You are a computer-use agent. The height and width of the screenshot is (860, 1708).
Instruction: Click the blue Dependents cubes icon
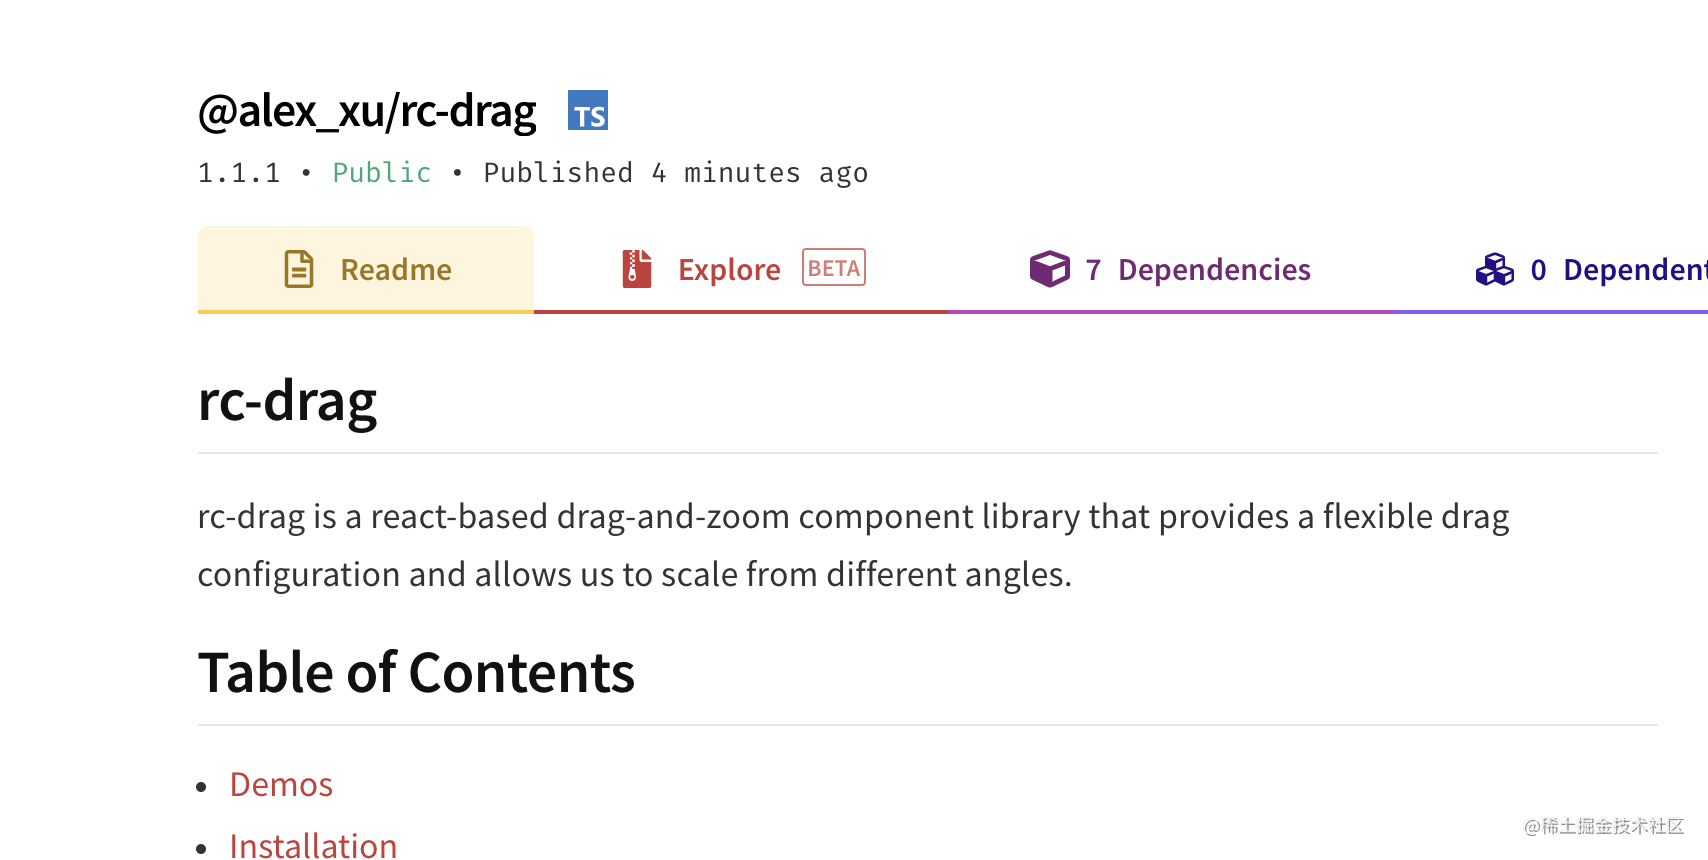[x=1495, y=269]
